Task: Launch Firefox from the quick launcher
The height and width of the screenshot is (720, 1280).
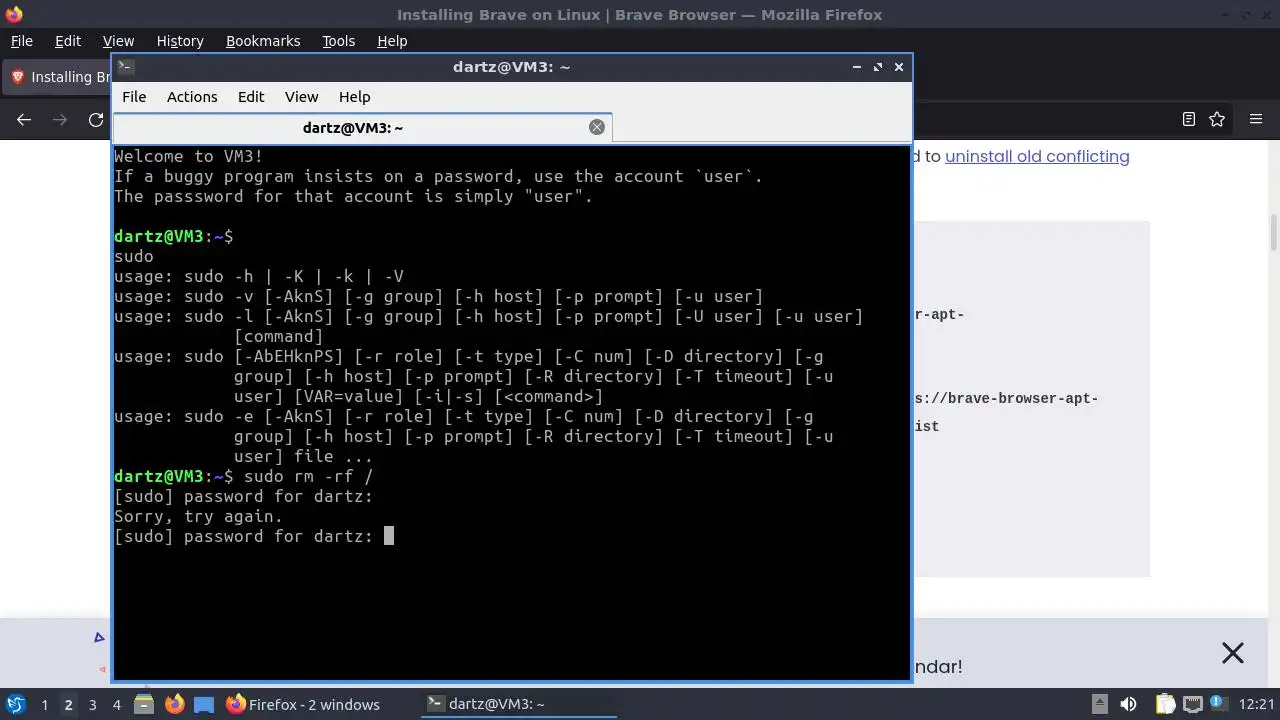Action: click(x=175, y=704)
